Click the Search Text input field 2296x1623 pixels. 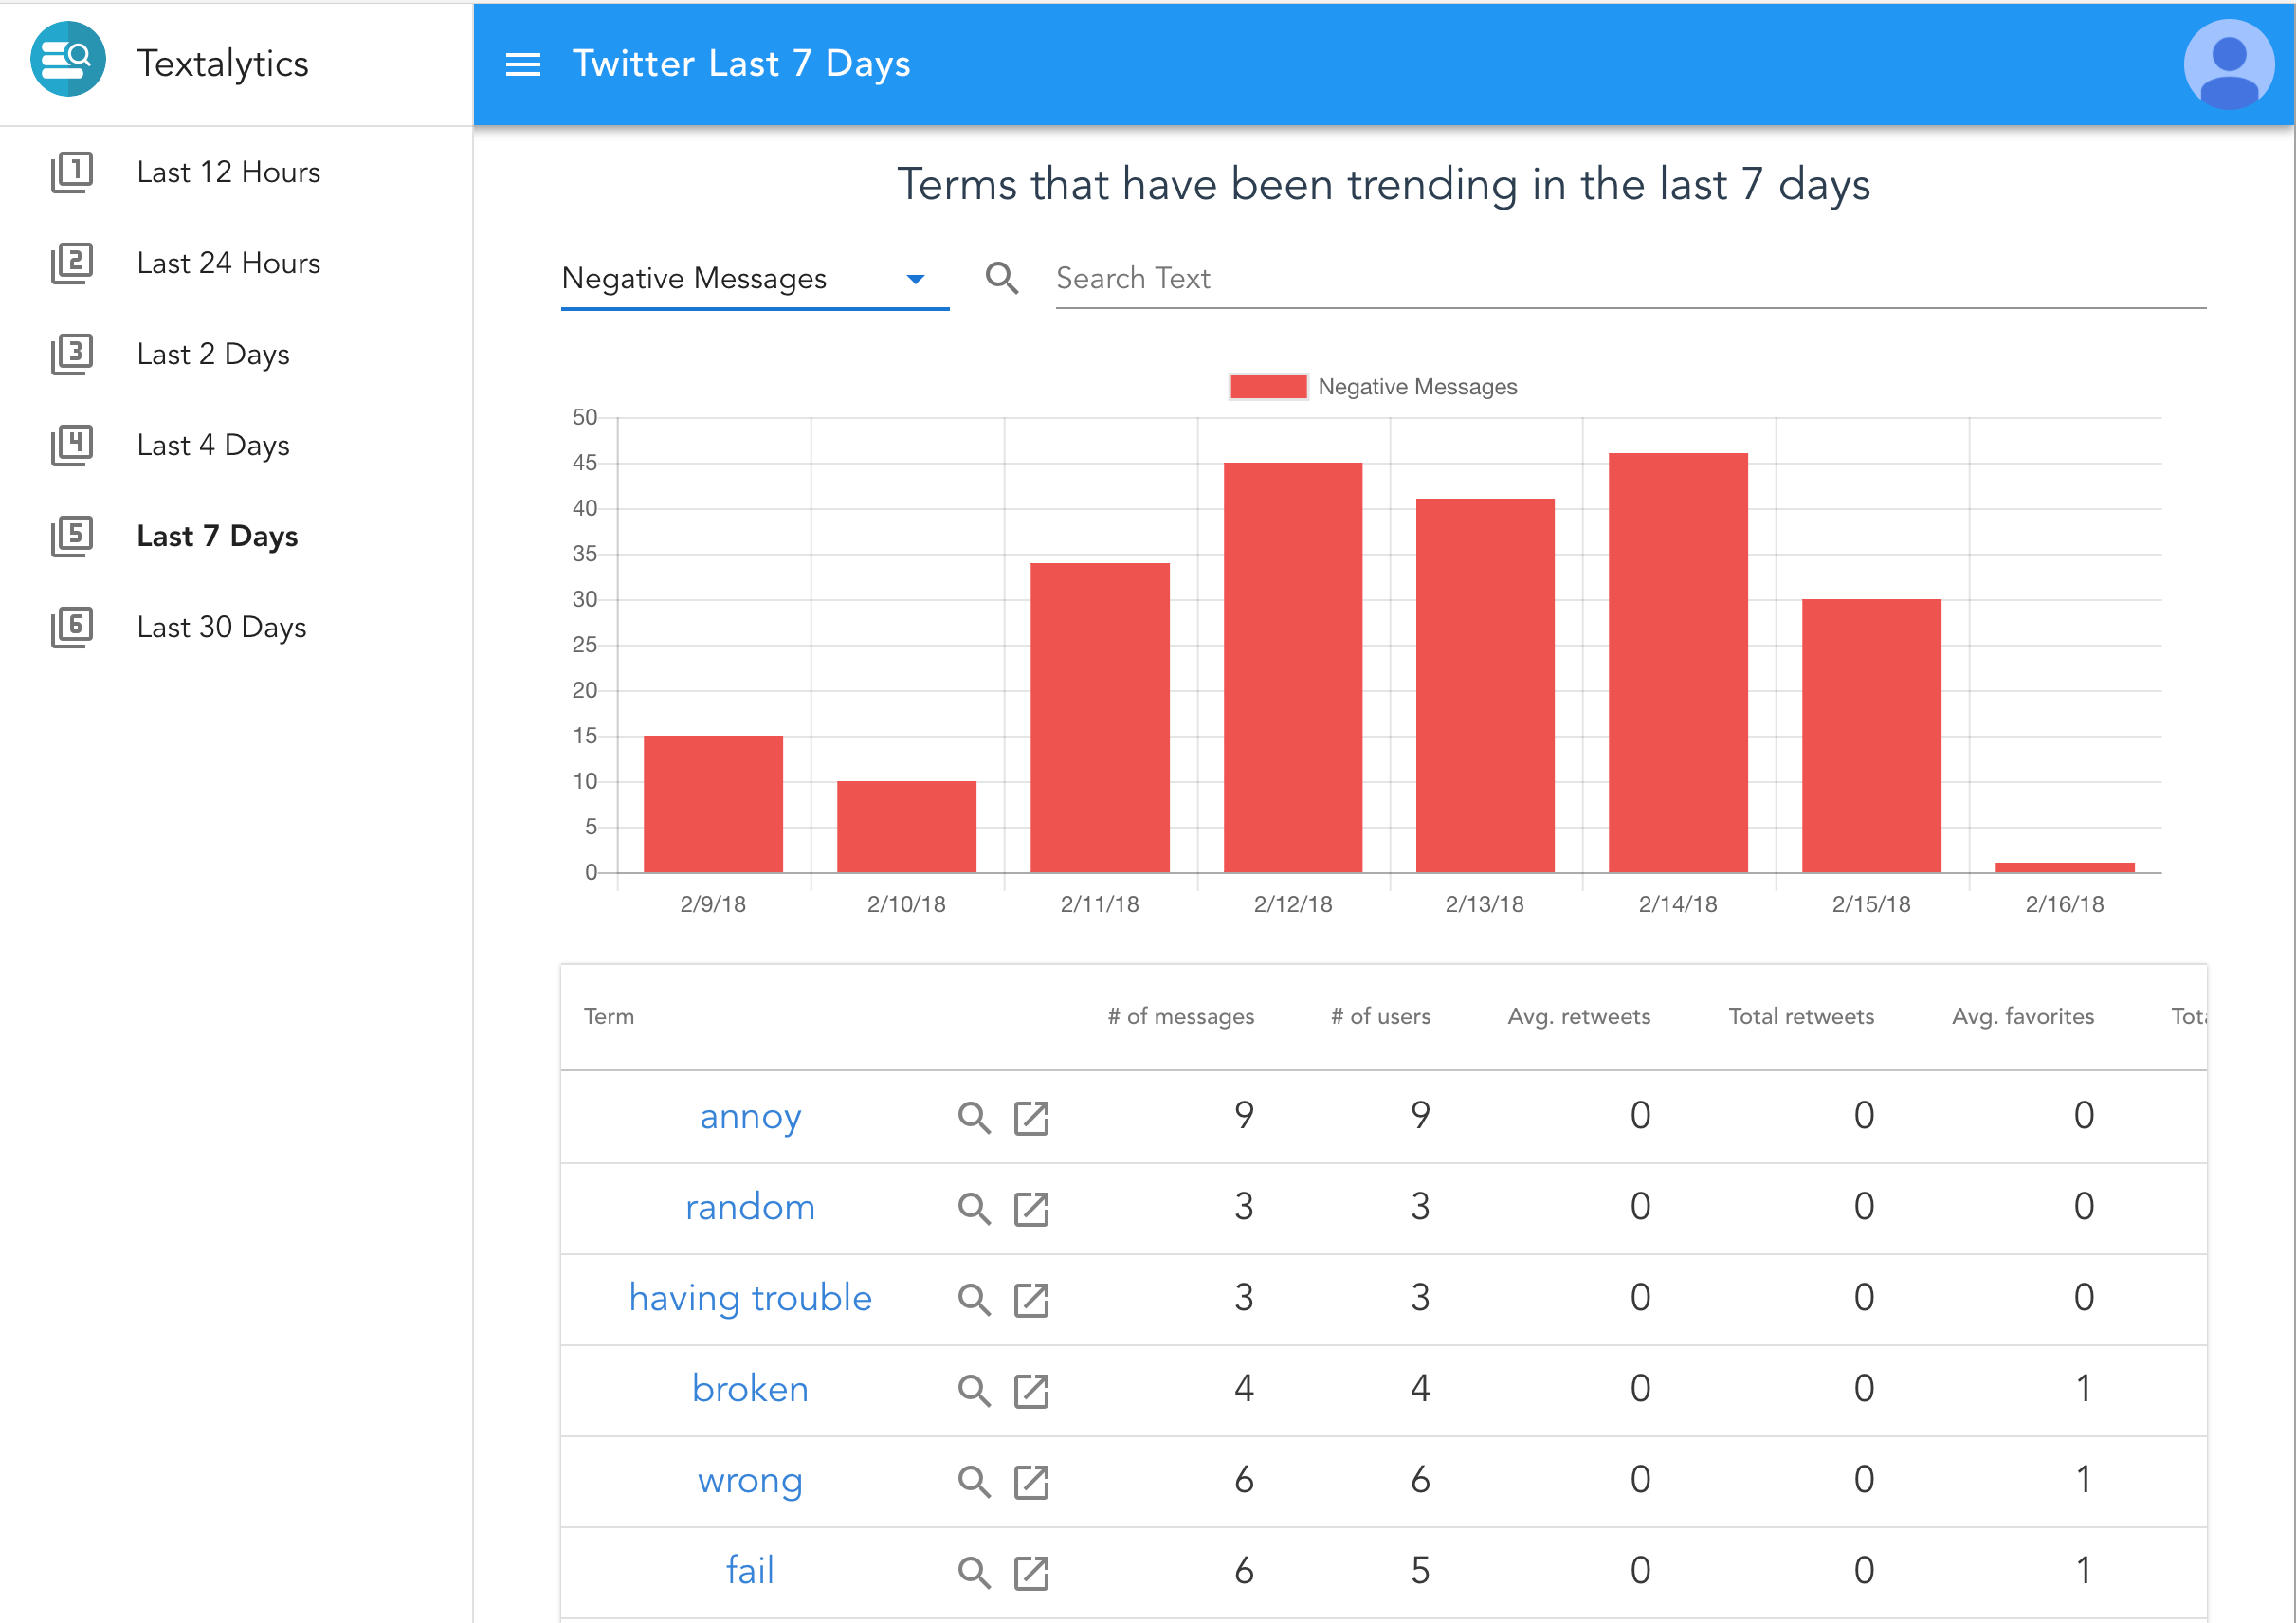1630,279
